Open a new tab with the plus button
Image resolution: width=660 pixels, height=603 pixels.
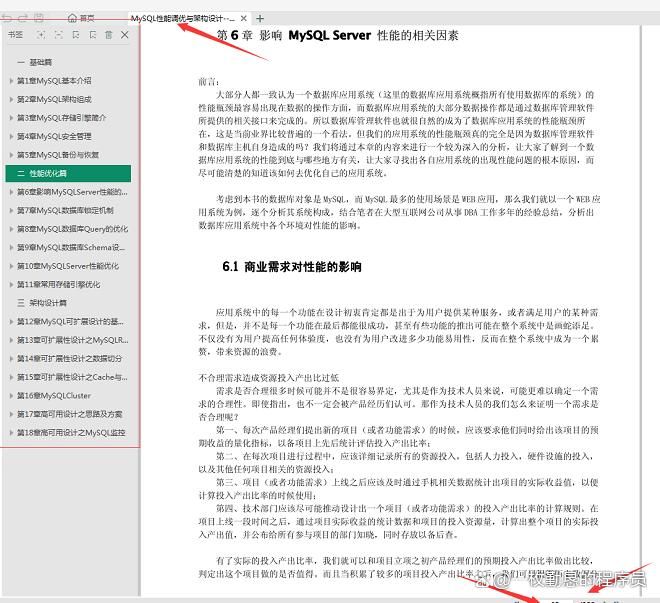(260, 19)
